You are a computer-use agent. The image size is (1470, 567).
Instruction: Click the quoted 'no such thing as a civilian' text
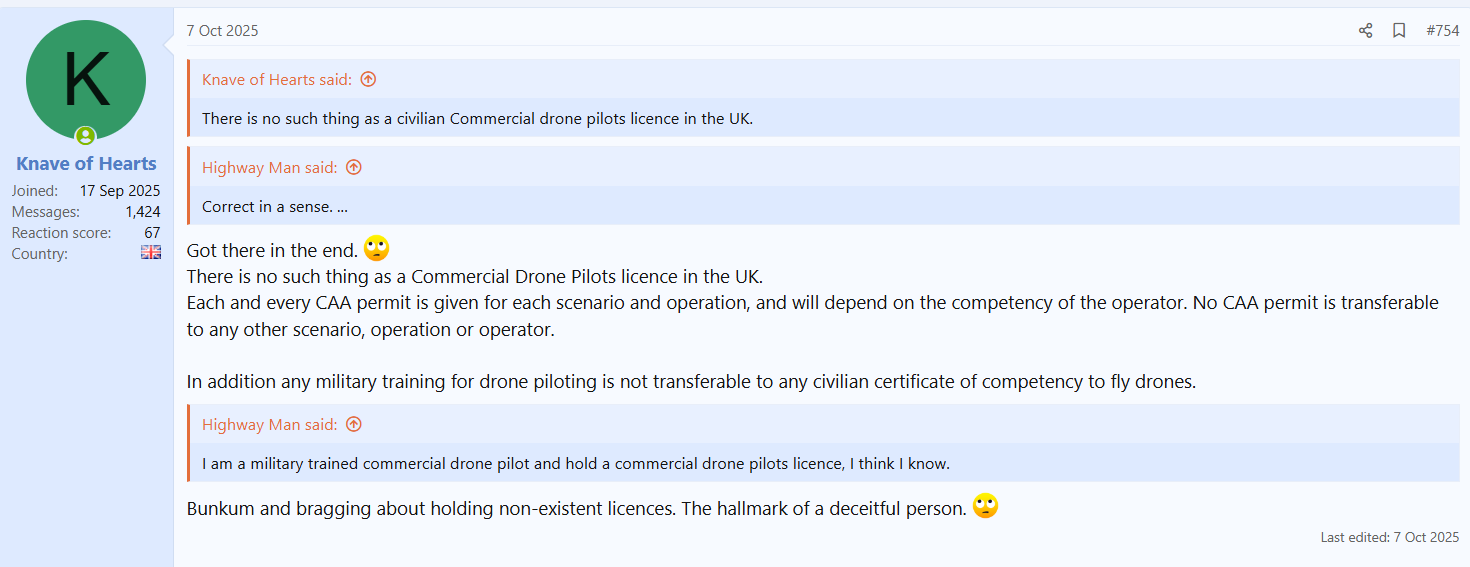pos(477,119)
